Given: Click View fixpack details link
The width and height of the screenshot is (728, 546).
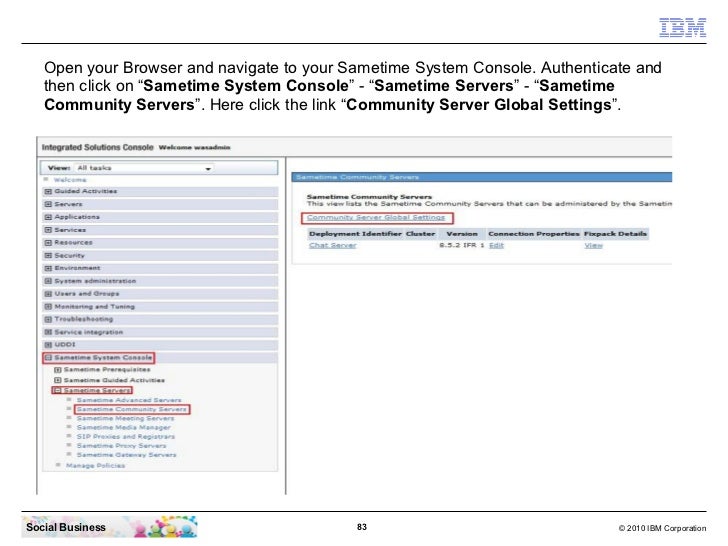Looking at the screenshot, I should 593,245.
